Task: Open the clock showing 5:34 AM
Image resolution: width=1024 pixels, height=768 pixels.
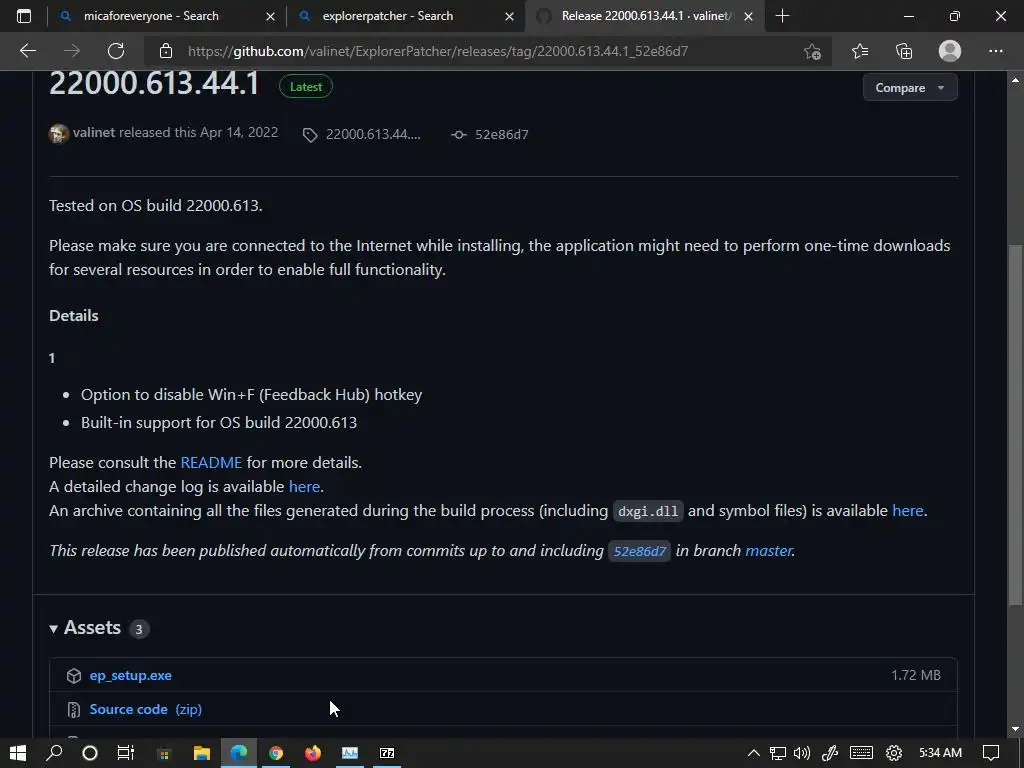Action: click(x=940, y=753)
